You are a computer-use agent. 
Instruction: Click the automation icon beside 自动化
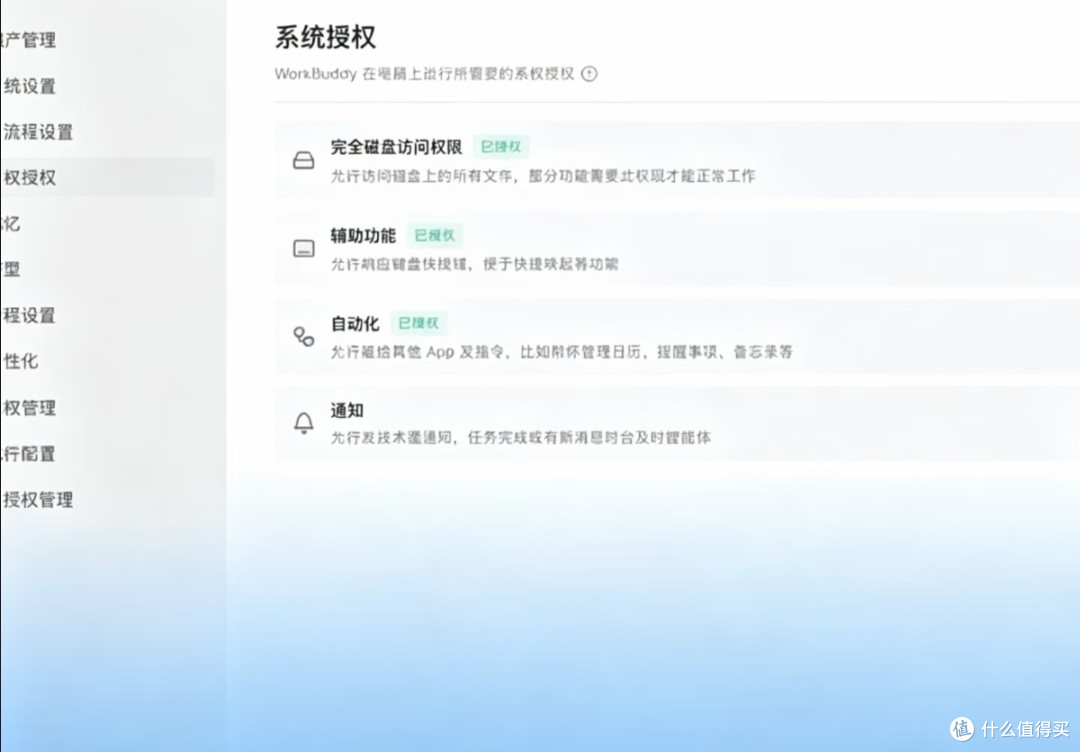pos(304,337)
